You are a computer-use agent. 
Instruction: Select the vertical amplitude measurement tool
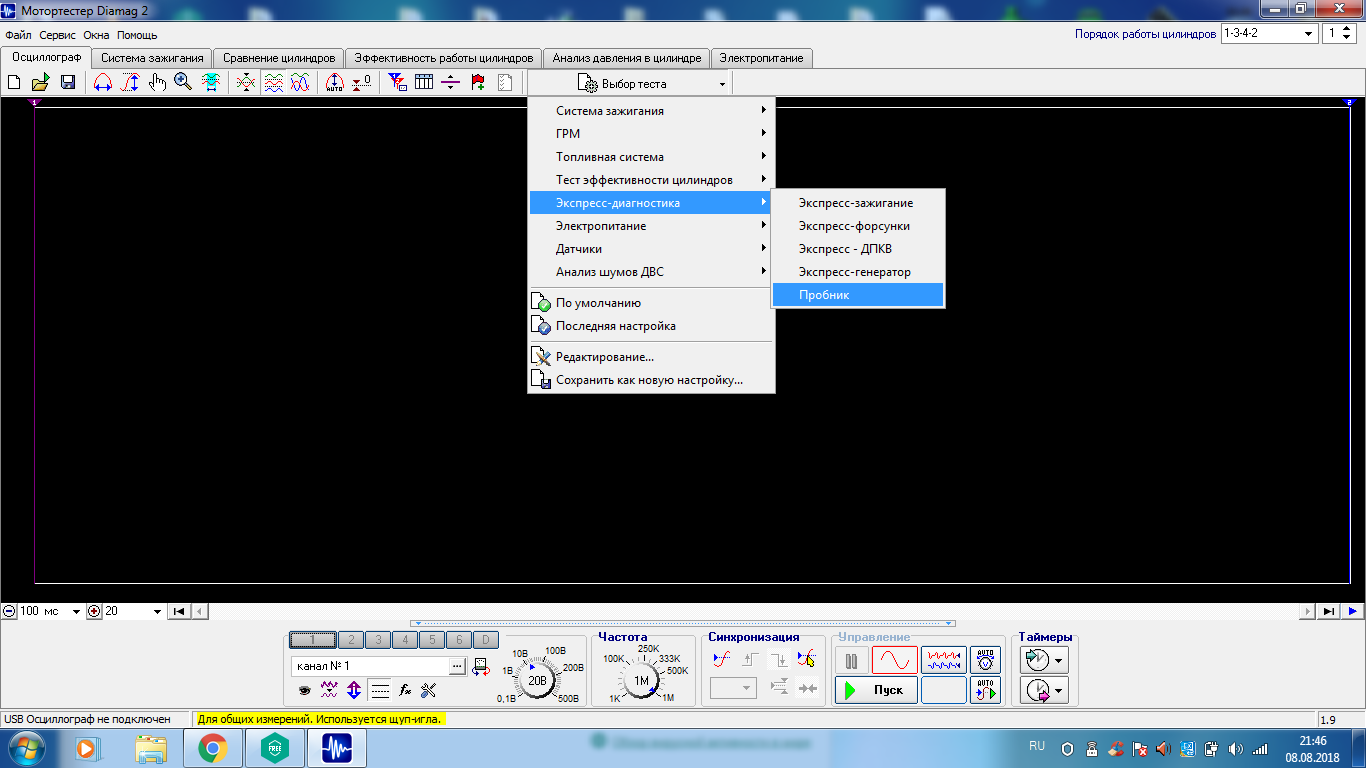(130, 83)
